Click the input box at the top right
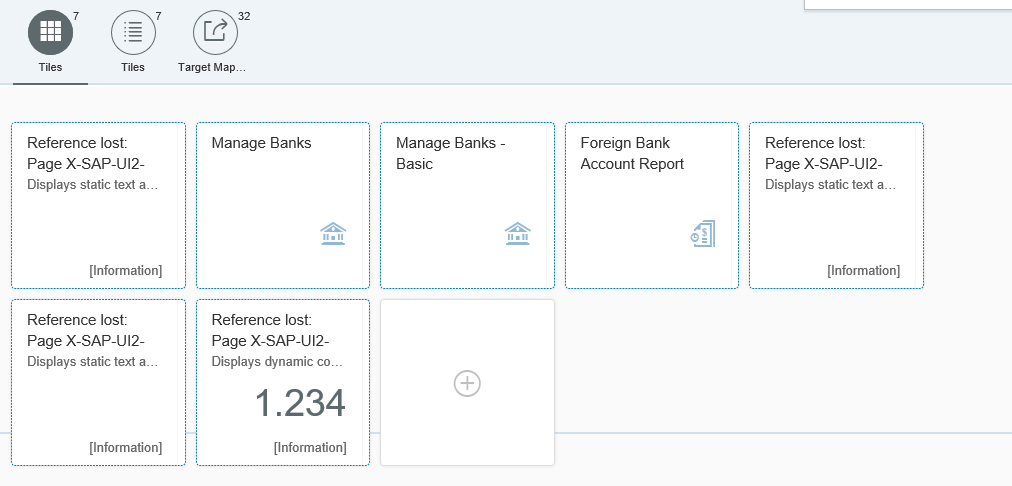The height and width of the screenshot is (486, 1012). (x=908, y=5)
